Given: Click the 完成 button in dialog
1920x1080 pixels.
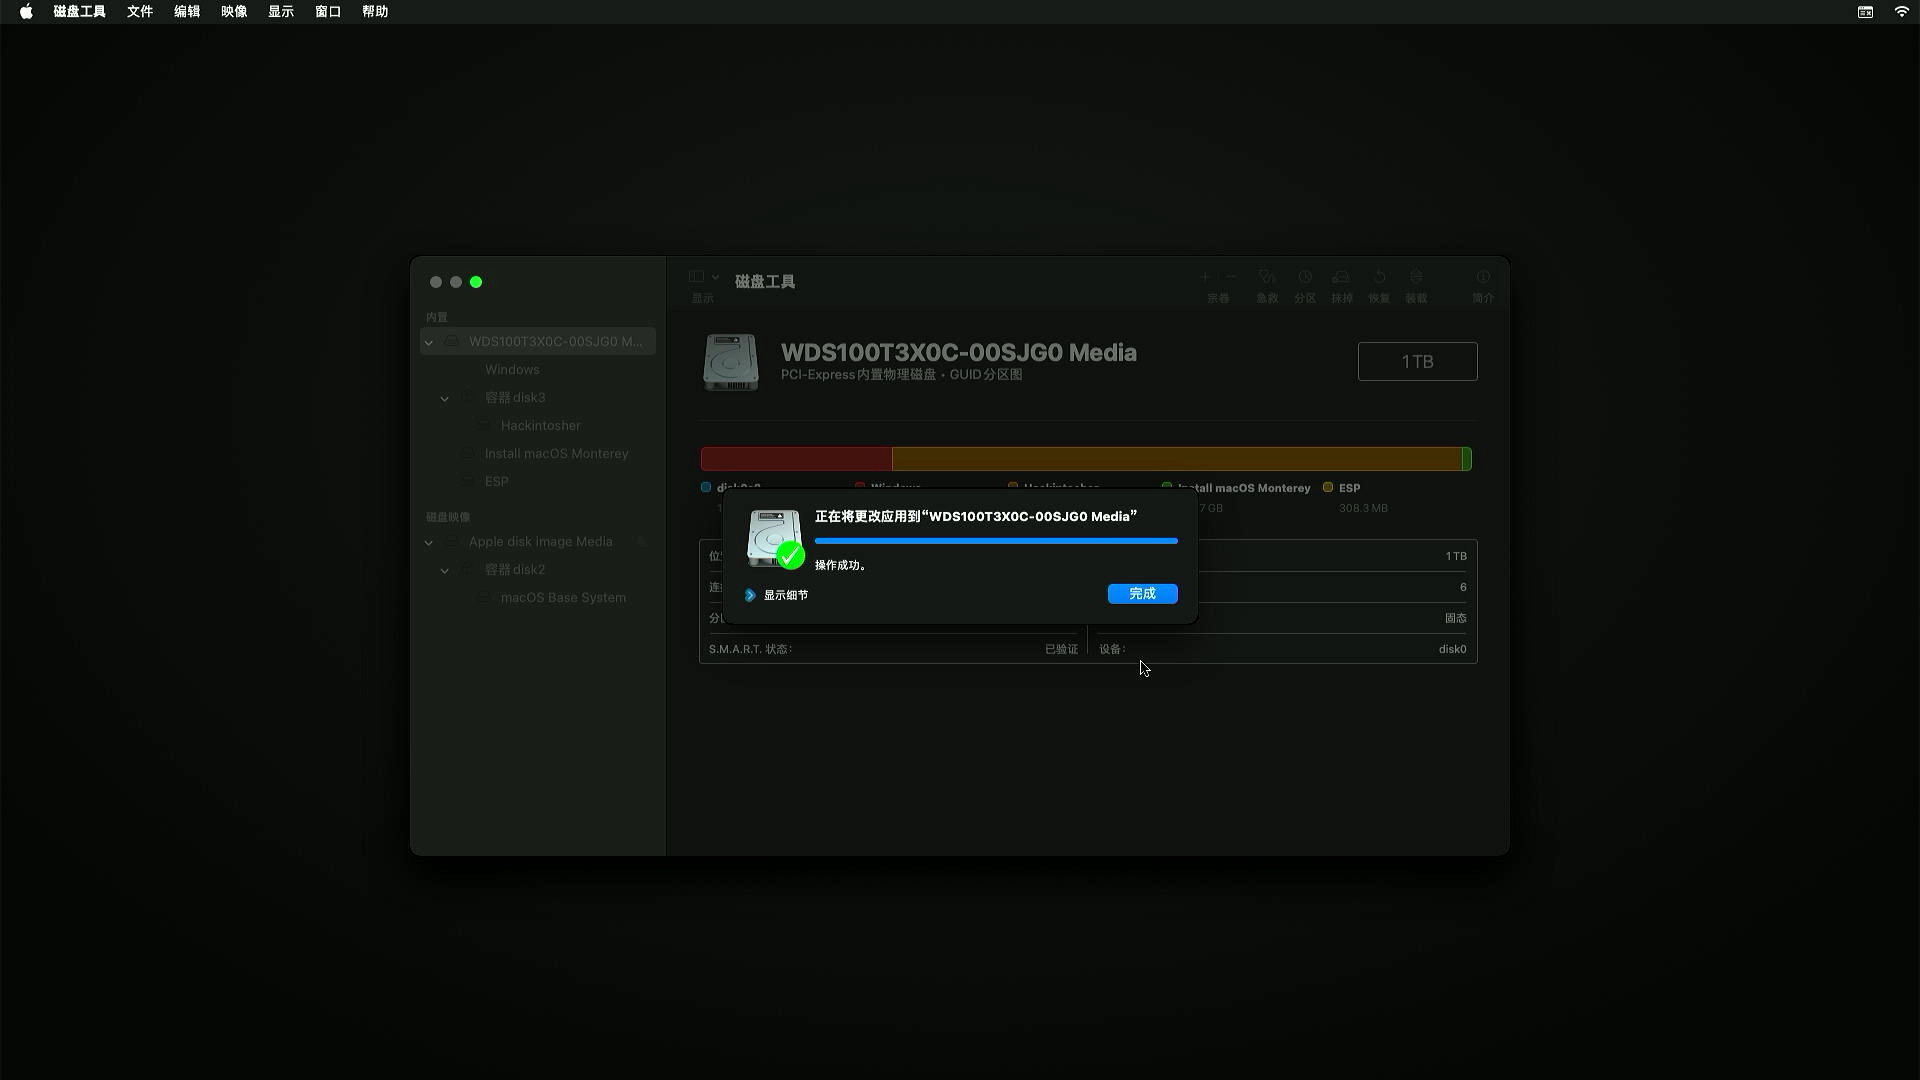Looking at the screenshot, I should (x=1142, y=594).
